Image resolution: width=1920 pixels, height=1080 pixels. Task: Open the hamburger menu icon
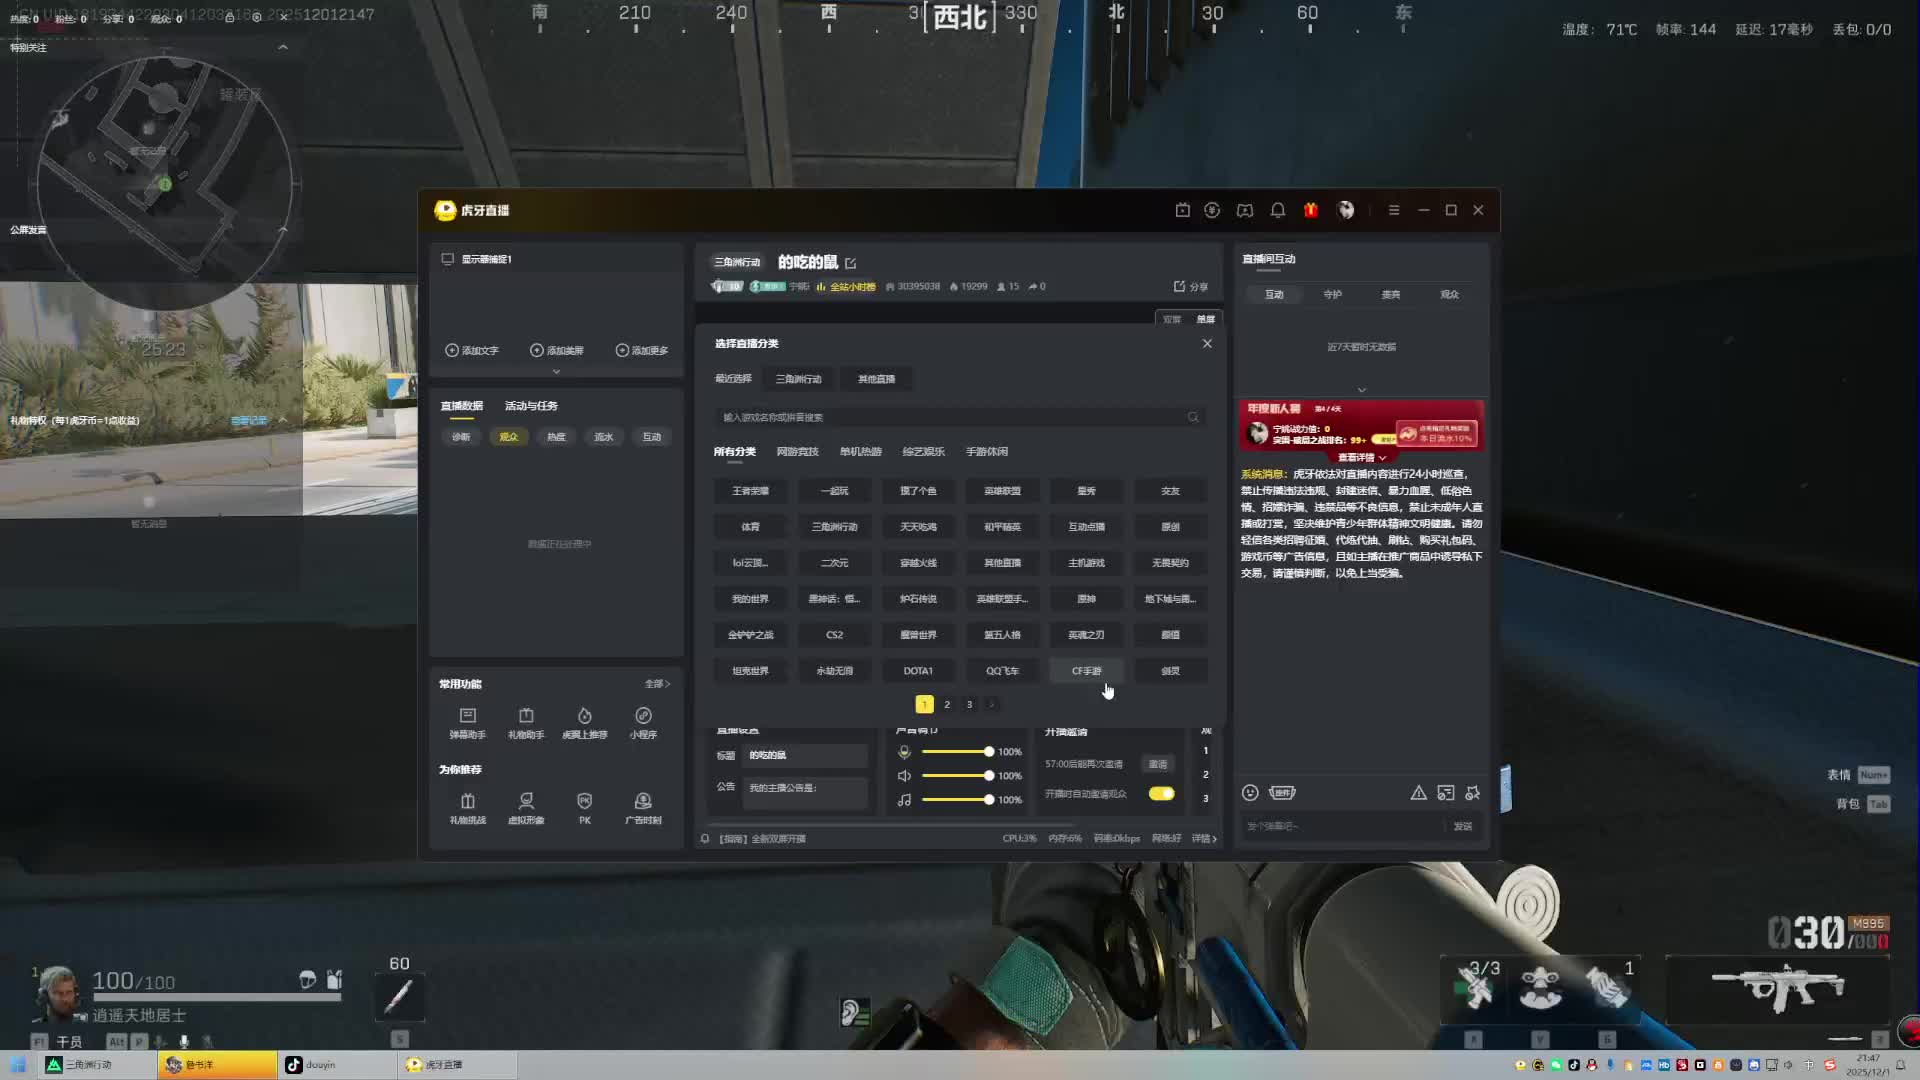(1393, 210)
